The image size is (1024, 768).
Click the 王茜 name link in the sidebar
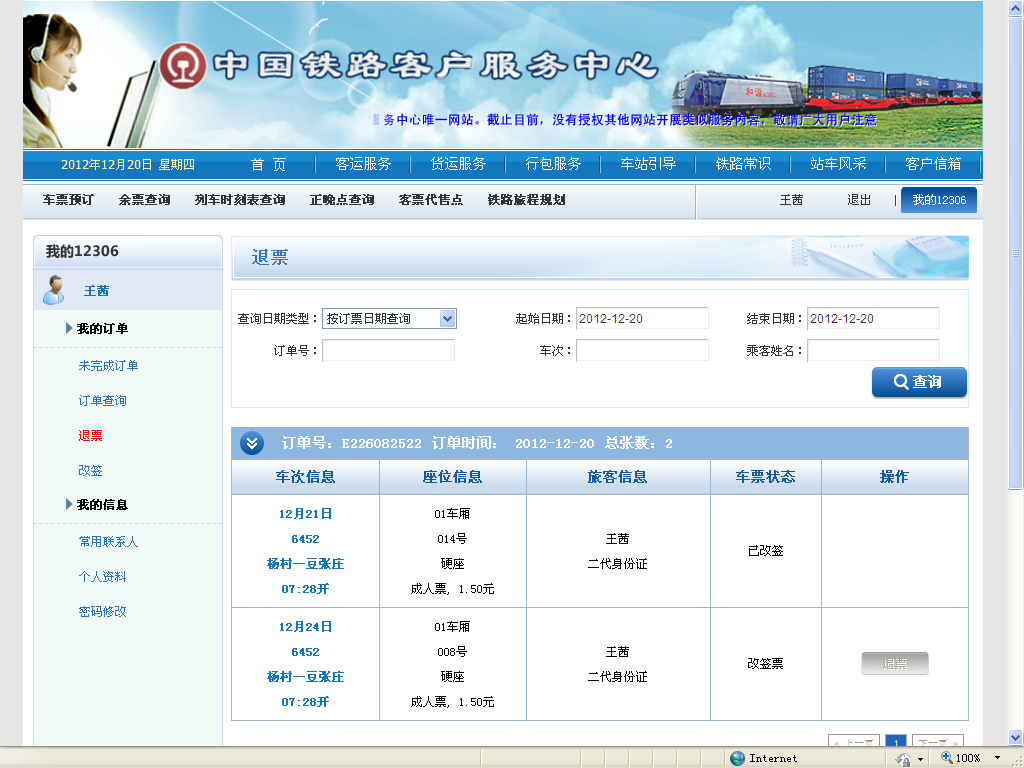[96, 291]
